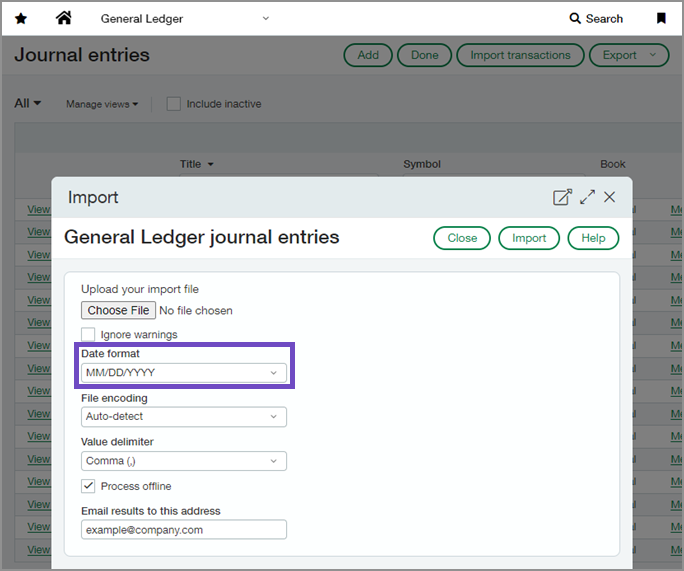Click the favorites star icon
This screenshot has height=571, width=684.
[21, 18]
